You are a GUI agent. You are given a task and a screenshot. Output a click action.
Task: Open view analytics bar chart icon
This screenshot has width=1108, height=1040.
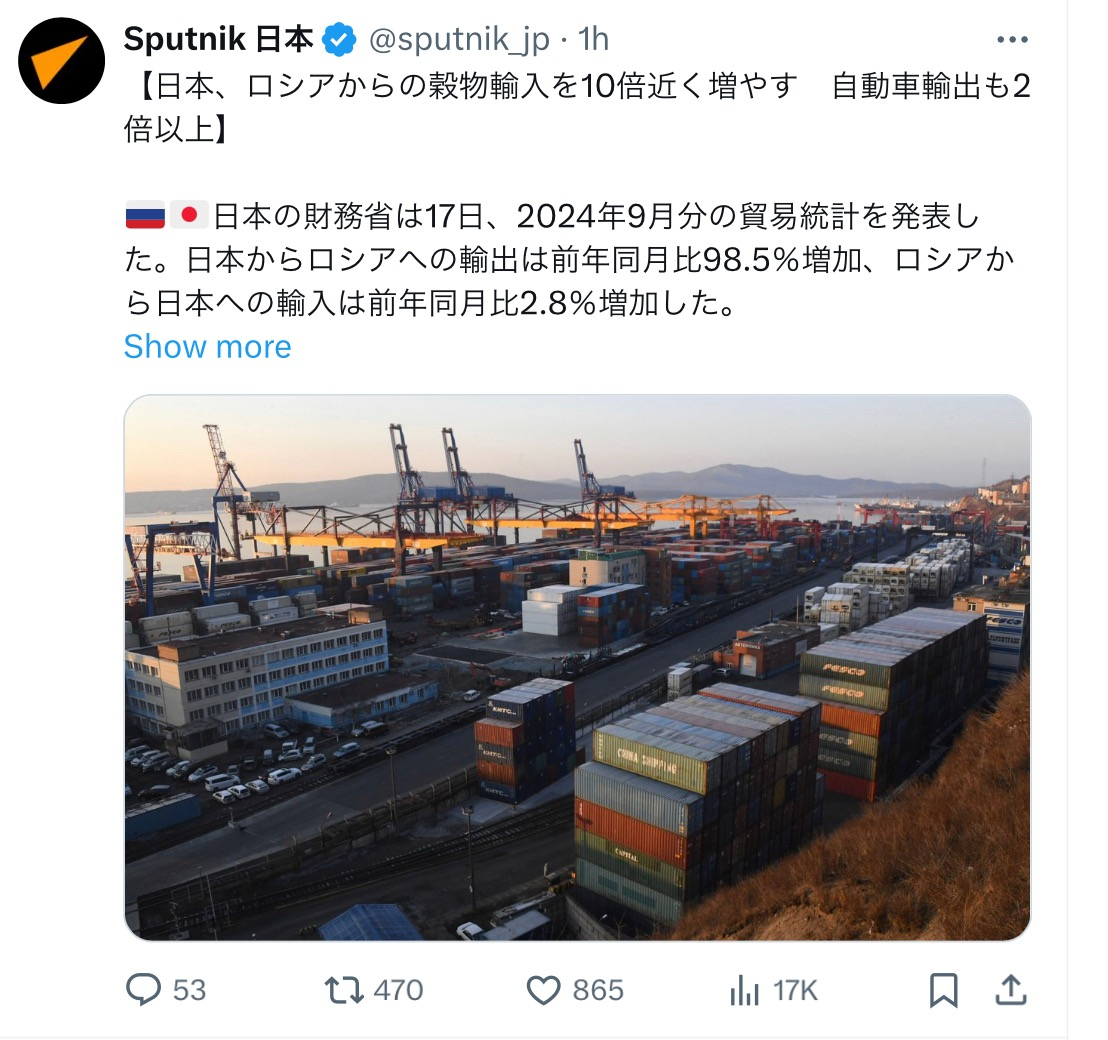[x=744, y=990]
